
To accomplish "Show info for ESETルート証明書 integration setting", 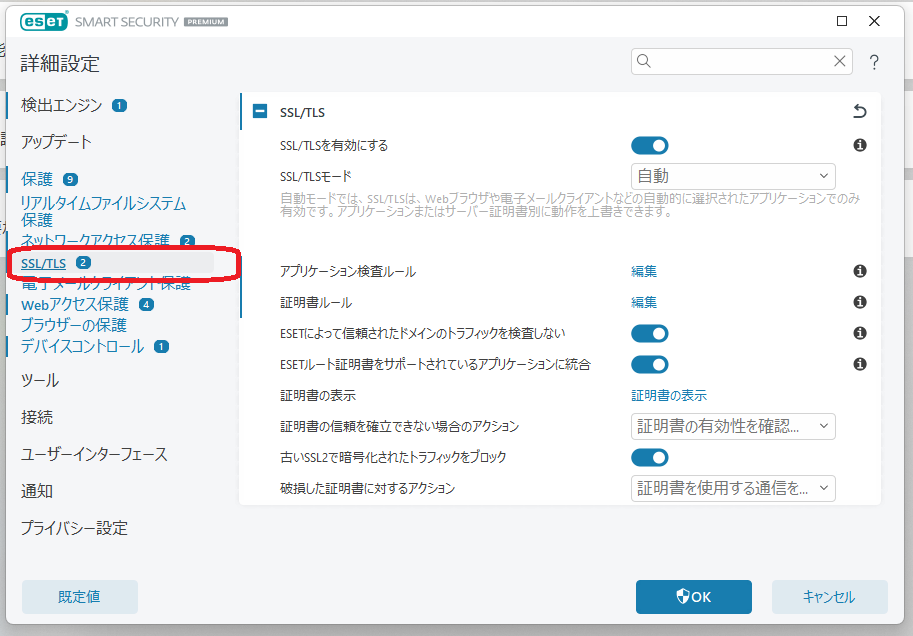I will (x=859, y=364).
